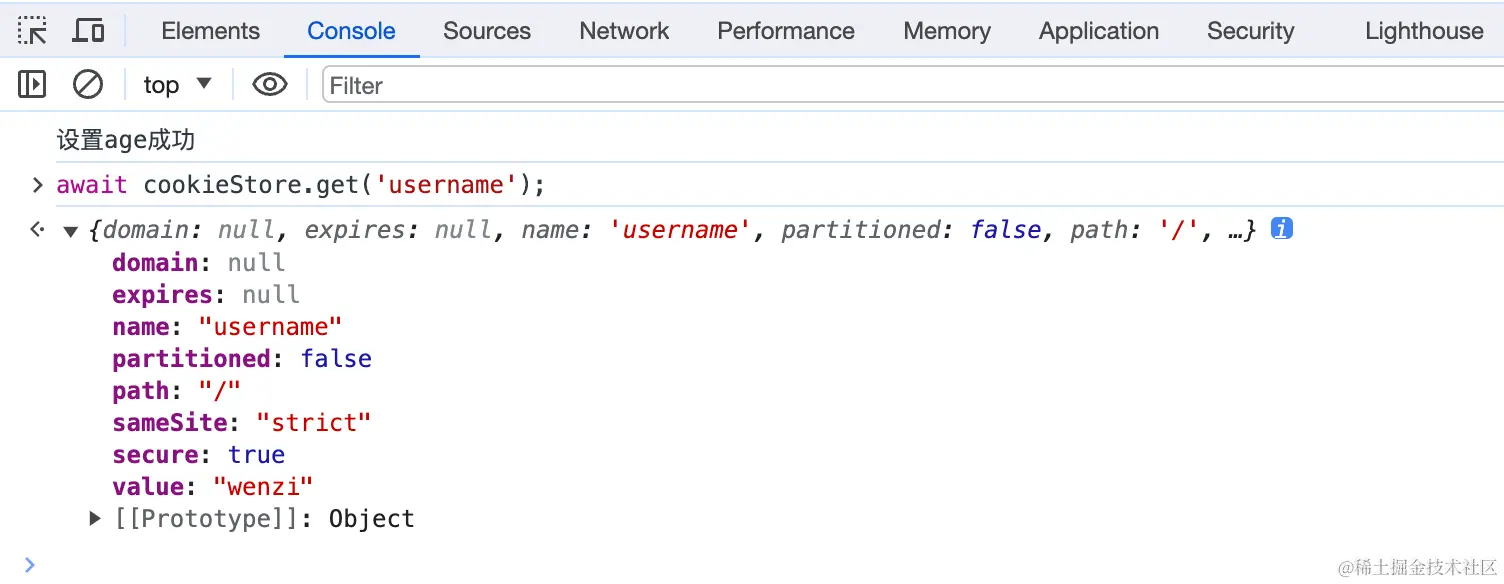Click the sameSite "strict" value
Viewport: 1504px width, 584px height.
coord(314,422)
